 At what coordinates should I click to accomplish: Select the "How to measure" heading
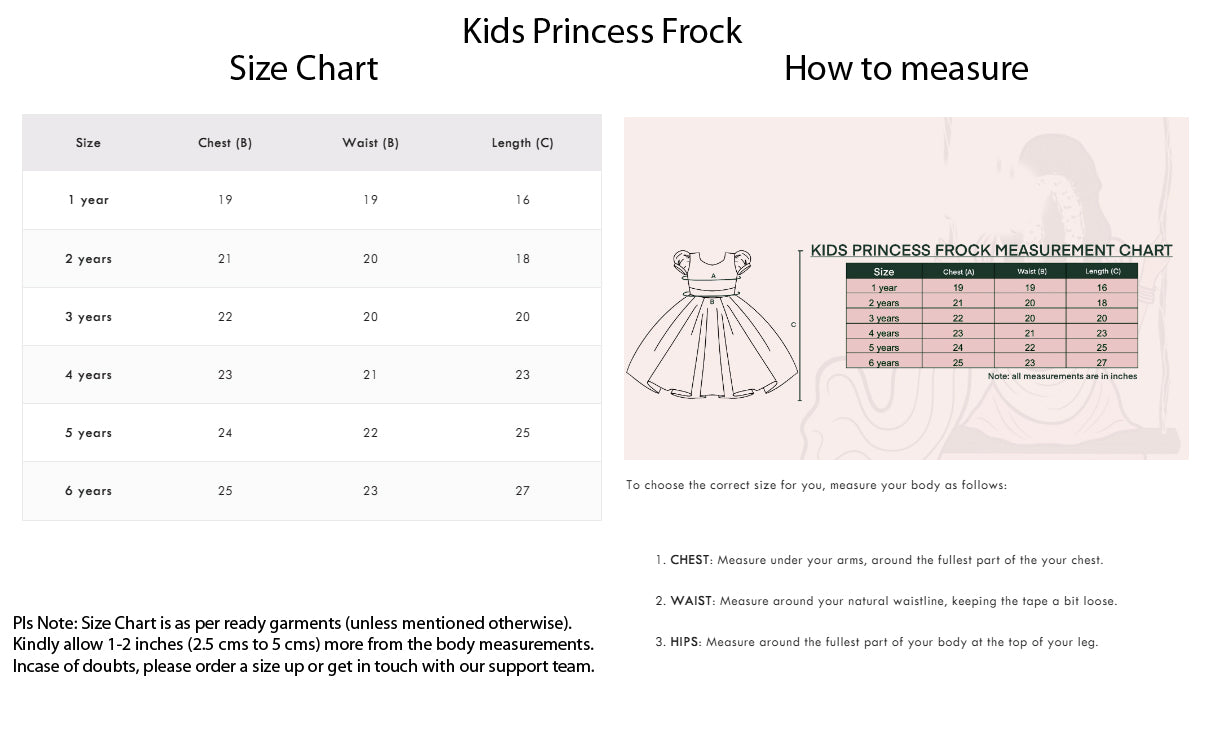(906, 68)
